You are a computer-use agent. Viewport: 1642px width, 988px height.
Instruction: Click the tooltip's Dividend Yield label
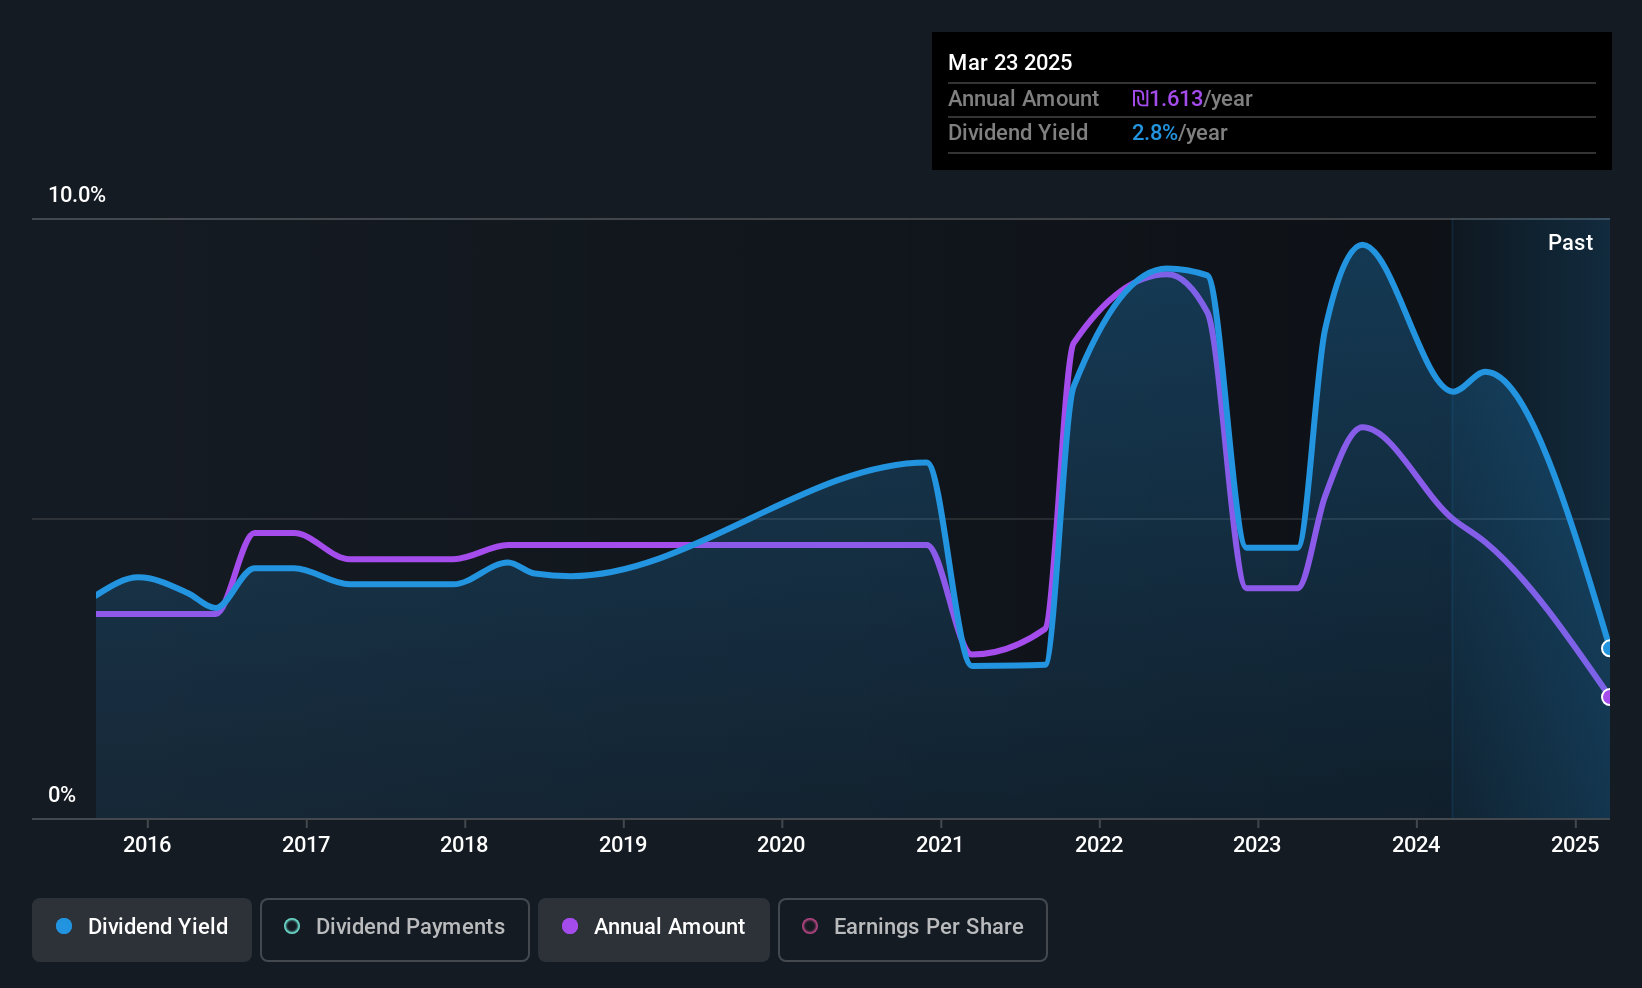point(1018,133)
